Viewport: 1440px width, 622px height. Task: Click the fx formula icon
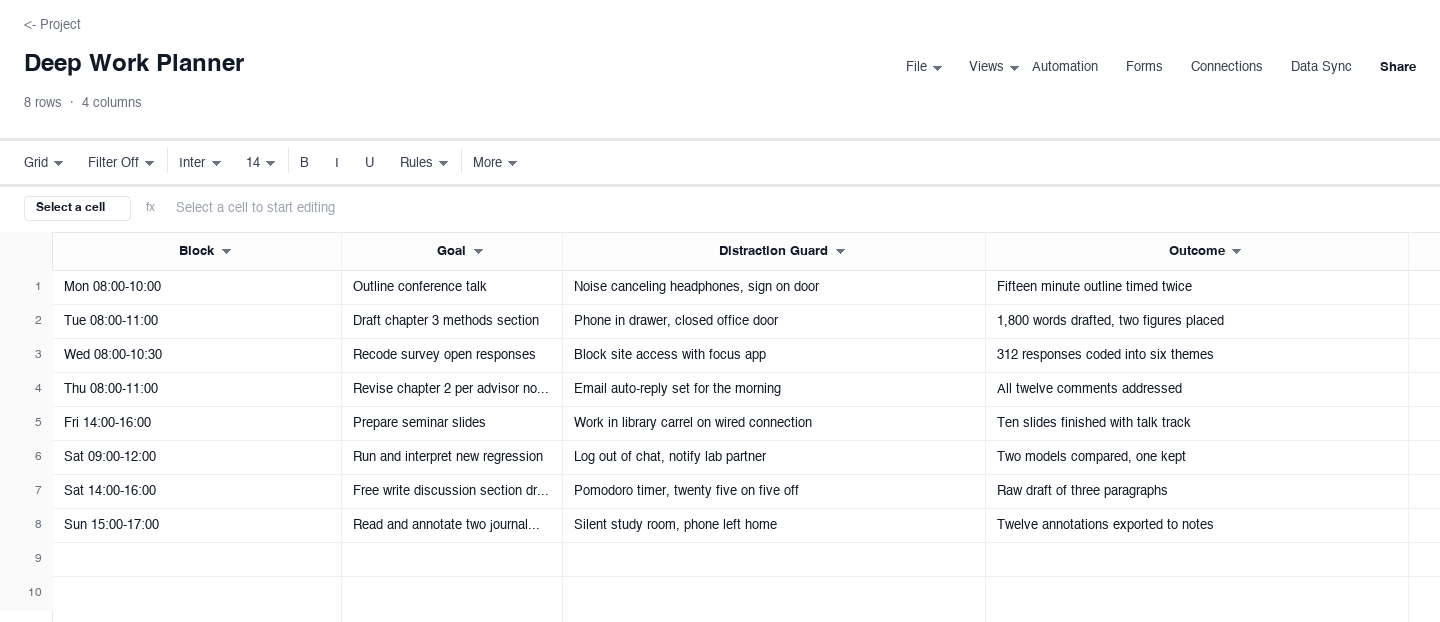(151, 208)
